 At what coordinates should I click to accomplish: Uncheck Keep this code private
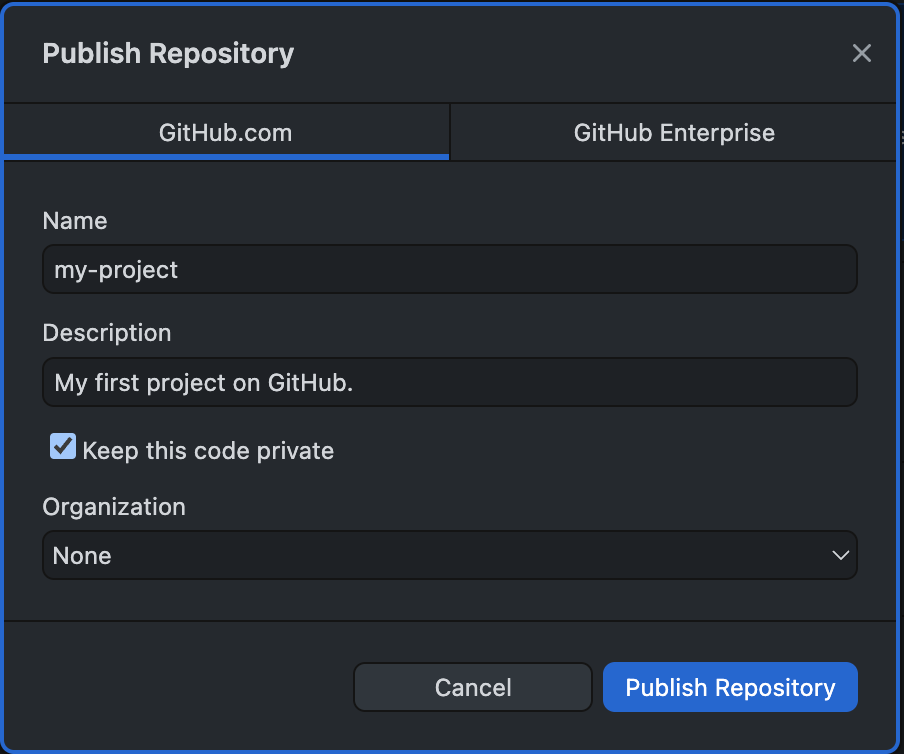point(63,446)
